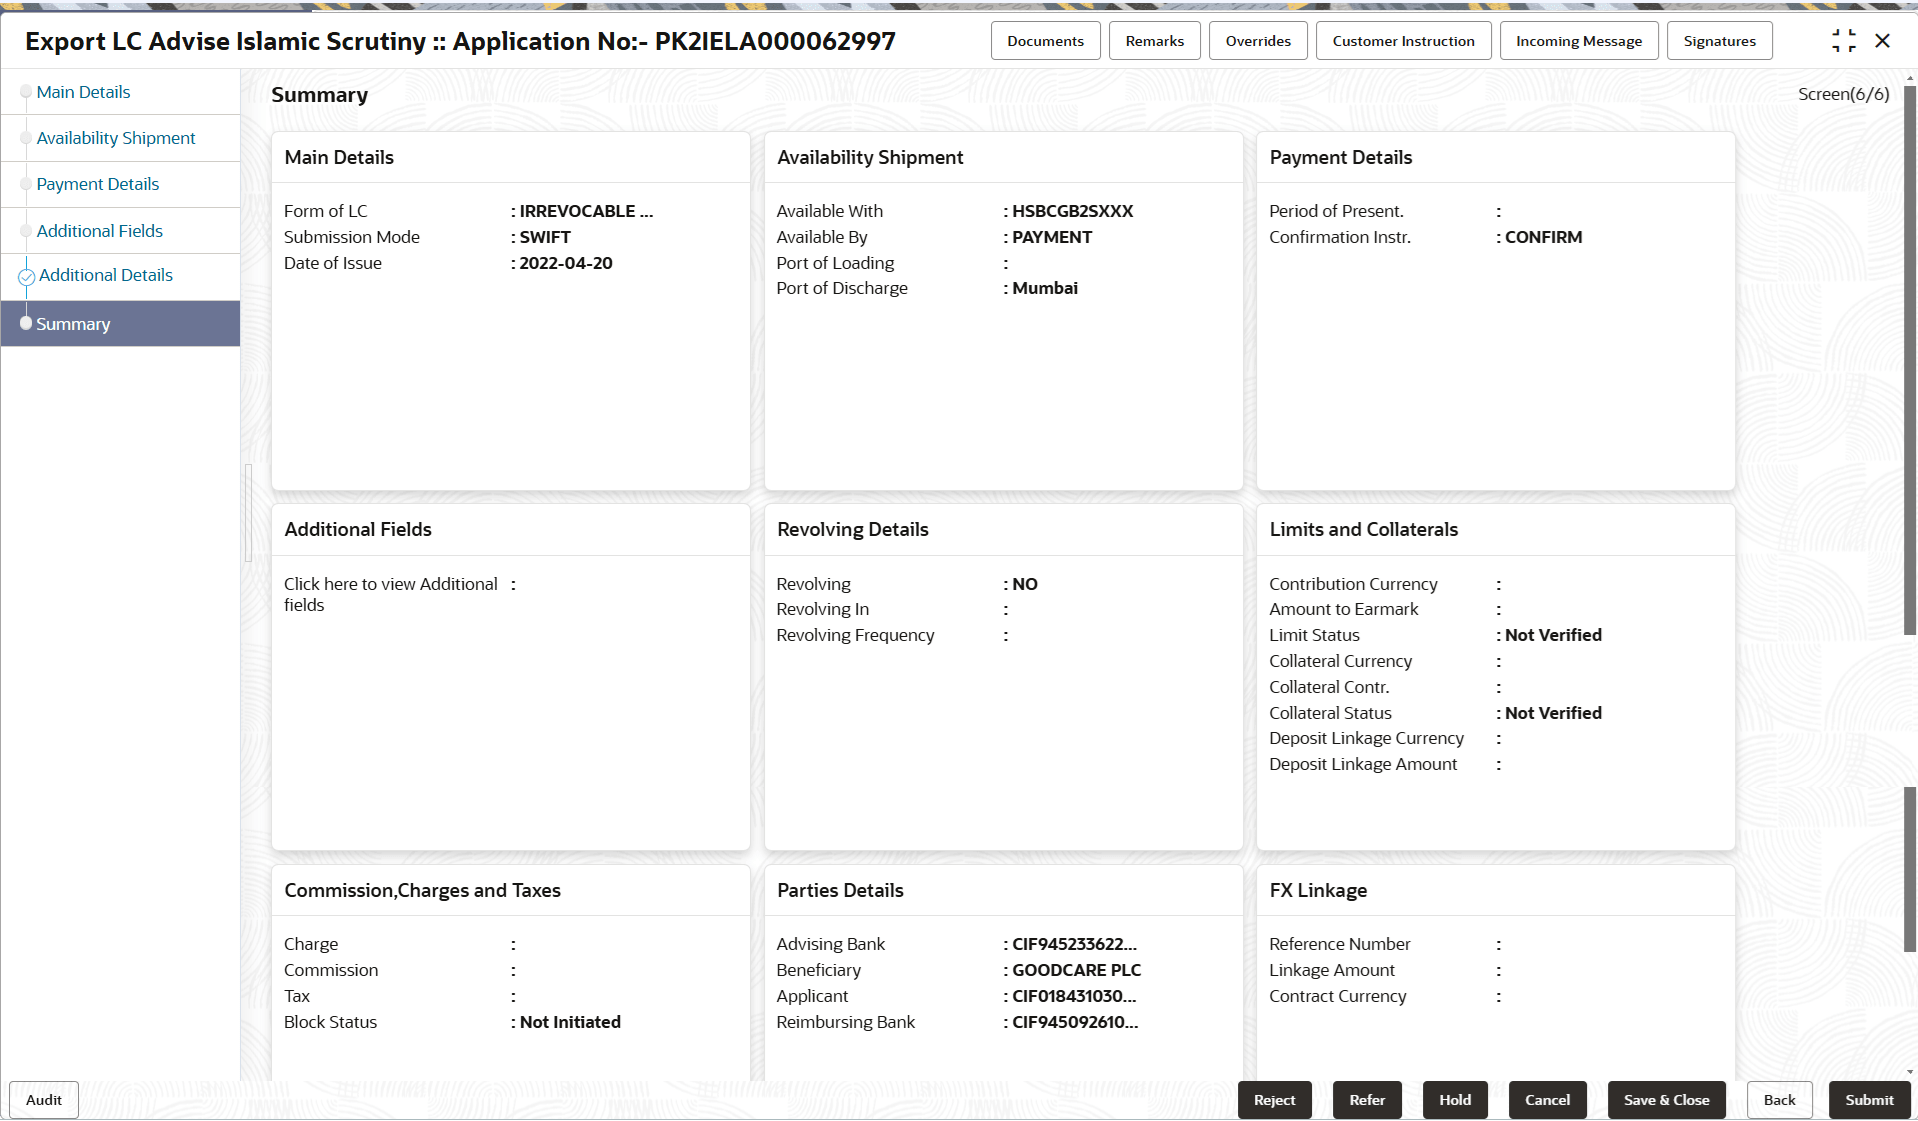Click the step circle next to Main Details
Viewport: 1918px width, 1121px height.
25,91
